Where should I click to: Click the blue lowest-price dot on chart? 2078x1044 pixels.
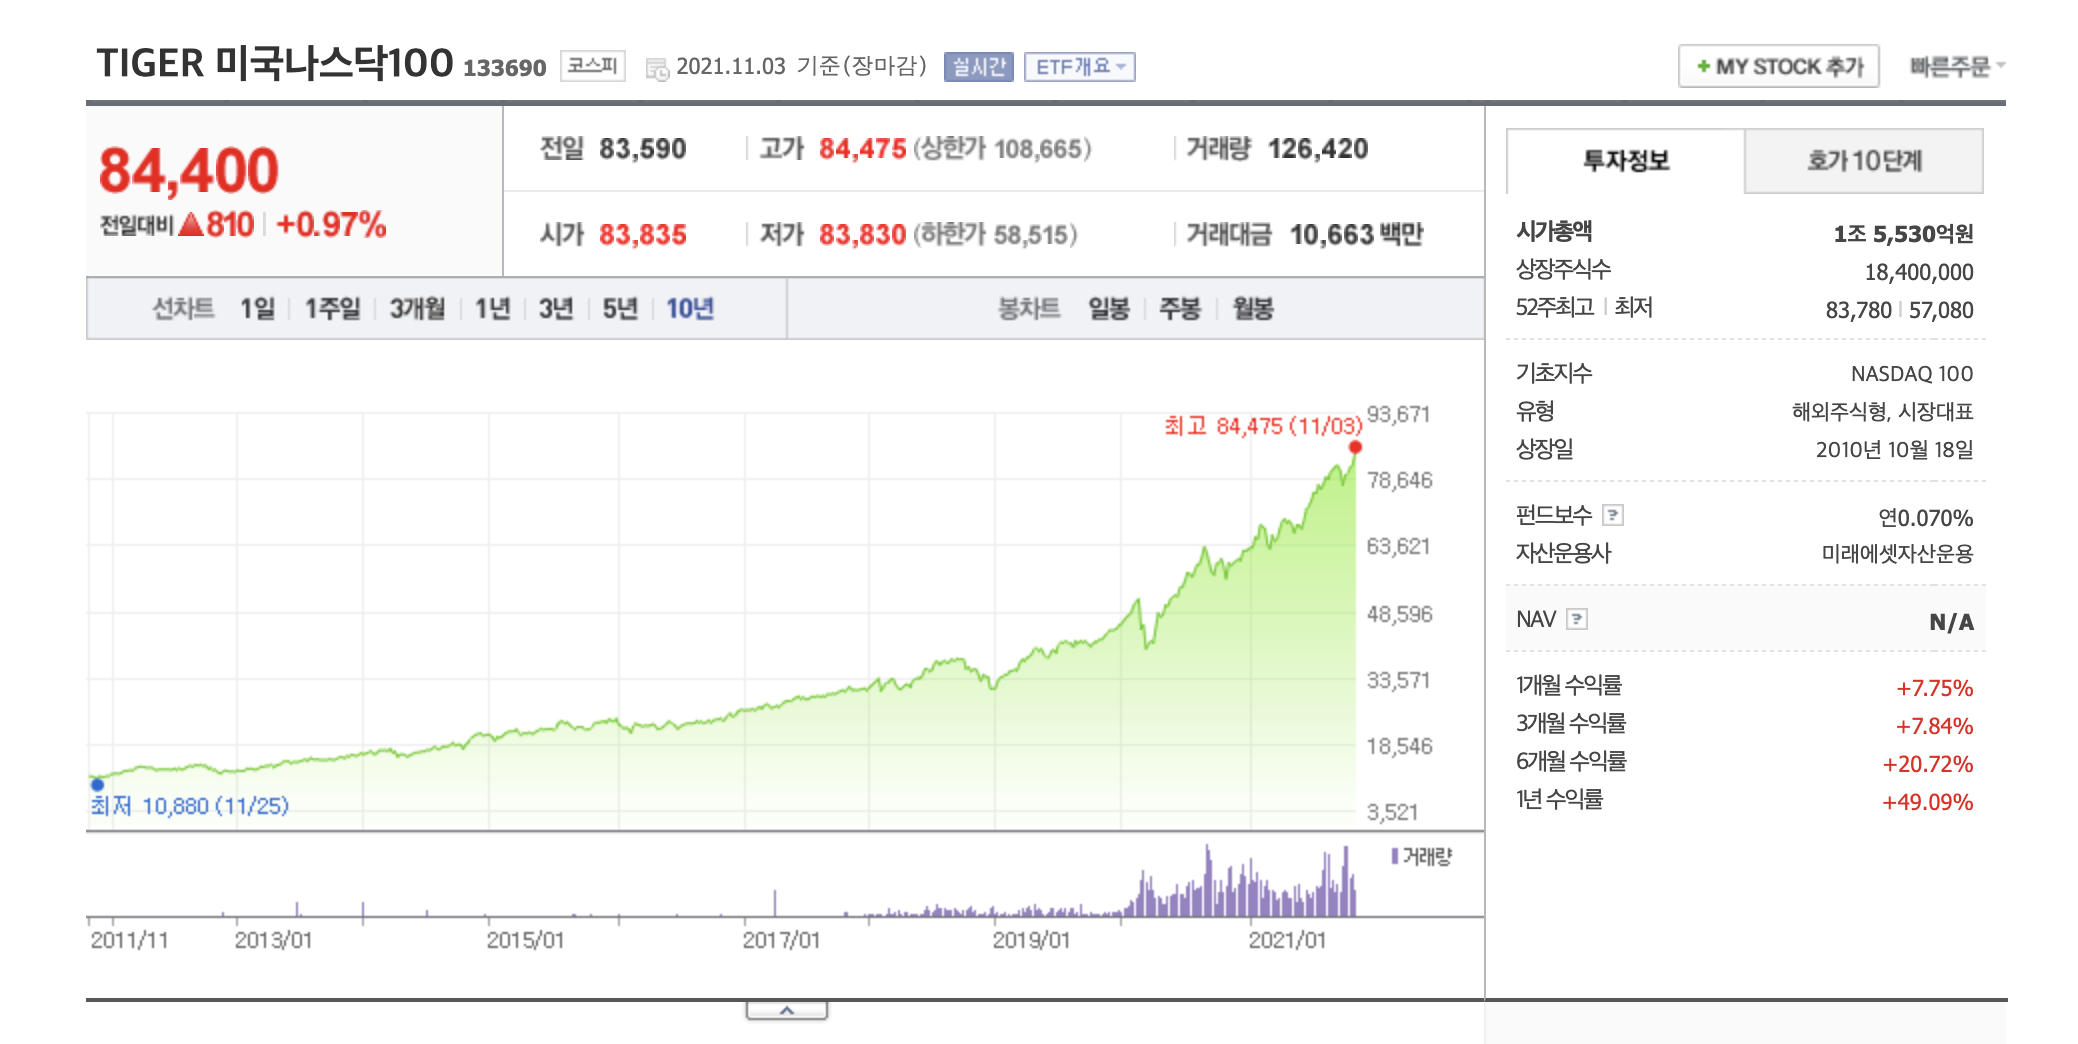97,785
